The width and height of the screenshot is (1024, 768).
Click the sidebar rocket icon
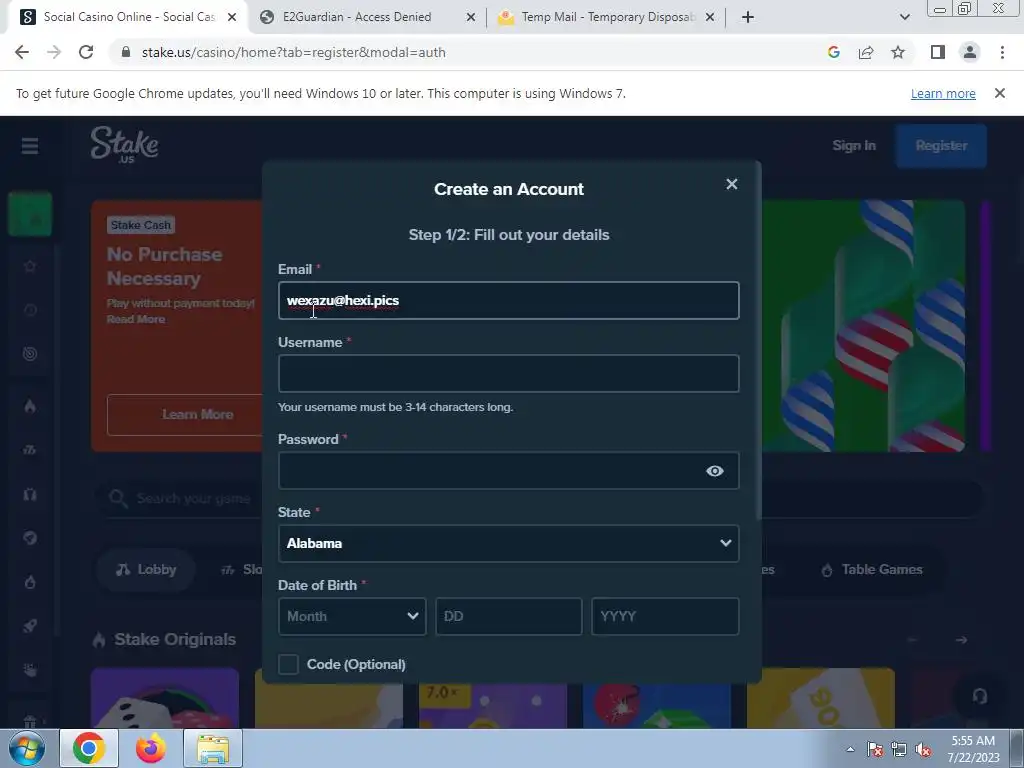30,626
